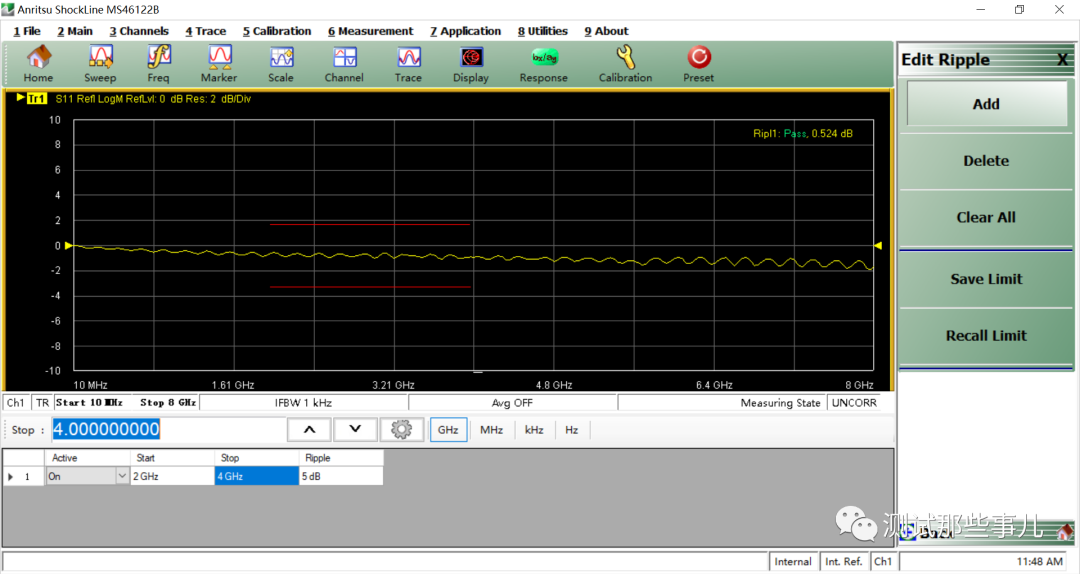Select kHz unit button
Image resolution: width=1080 pixels, height=574 pixels.
[x=534, y=429]
